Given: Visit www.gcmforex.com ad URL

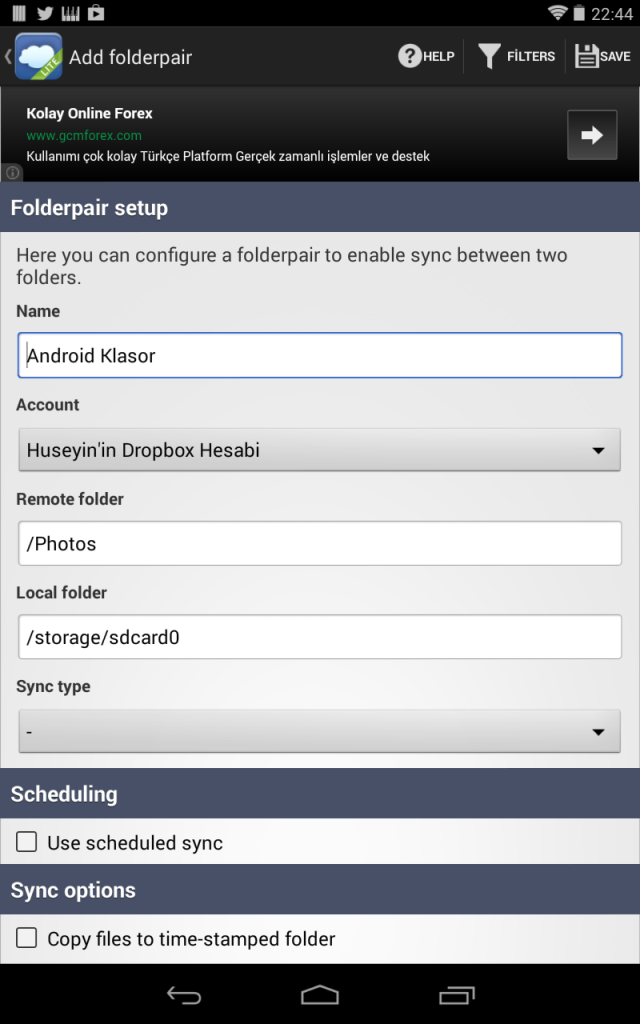Looking at the screenshot, I should [84, 135].
